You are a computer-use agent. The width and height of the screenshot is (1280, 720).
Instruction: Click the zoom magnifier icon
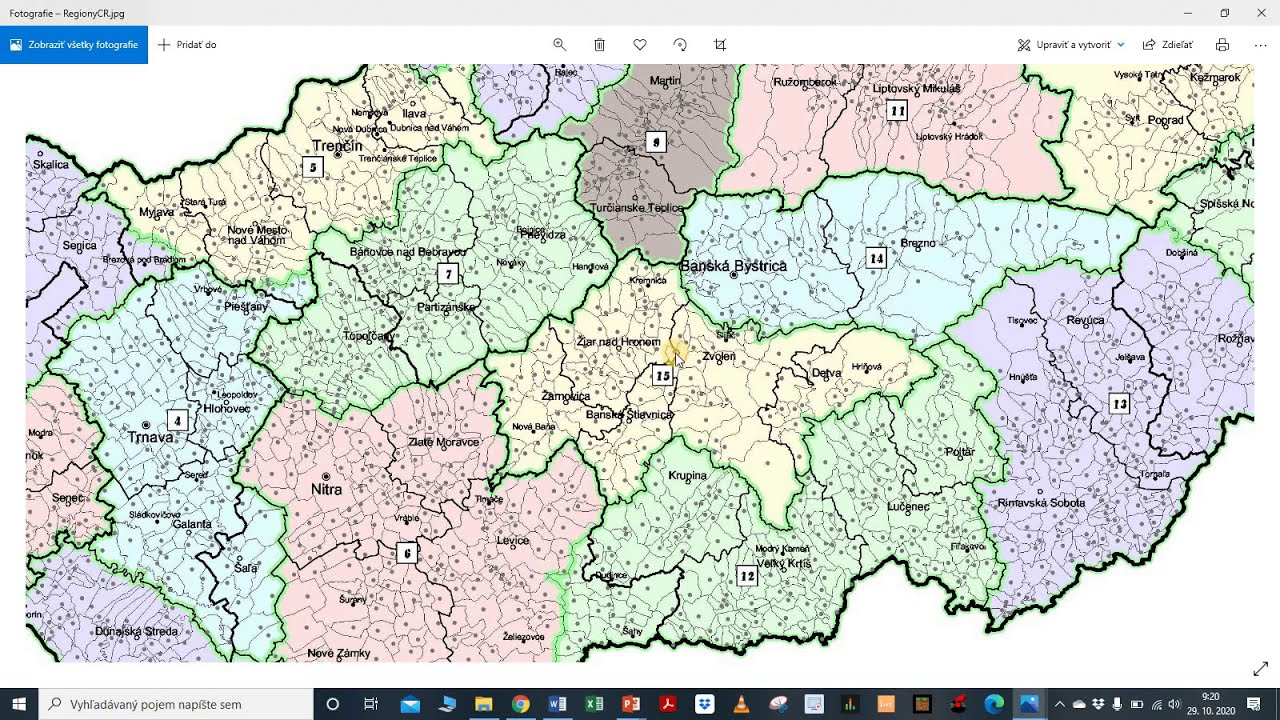click(559, 45)
